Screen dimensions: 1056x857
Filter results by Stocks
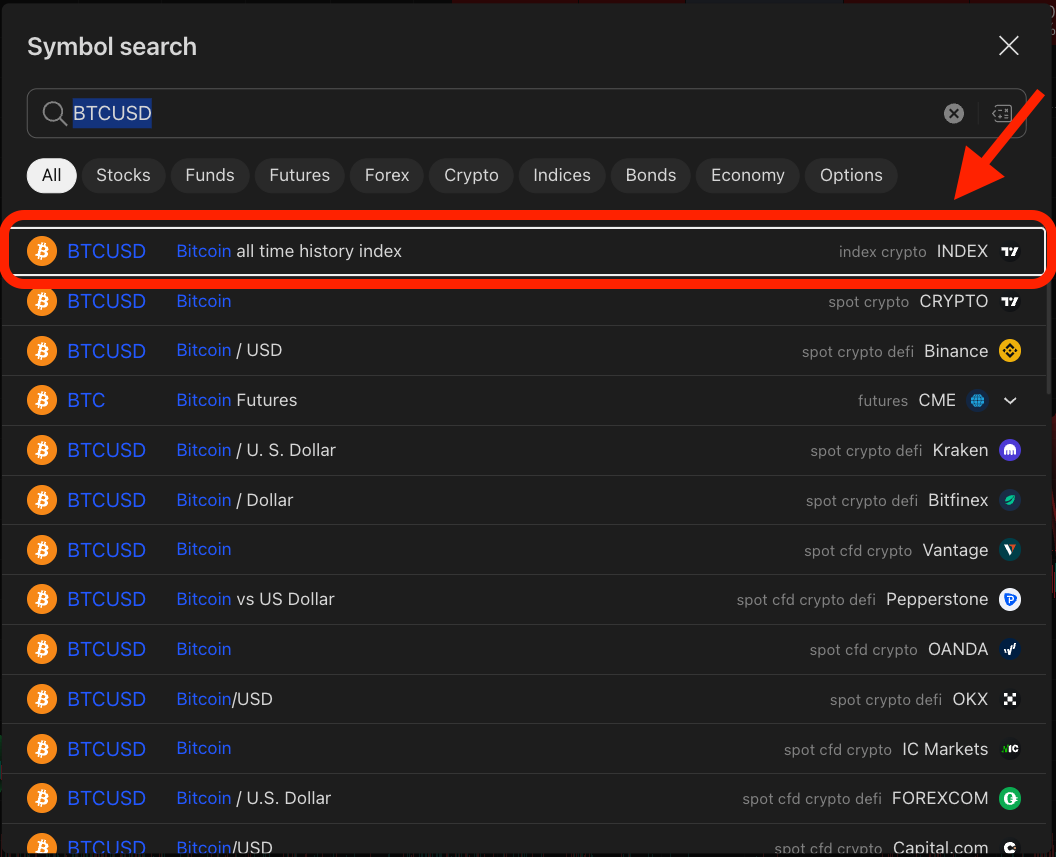point(123,175)
